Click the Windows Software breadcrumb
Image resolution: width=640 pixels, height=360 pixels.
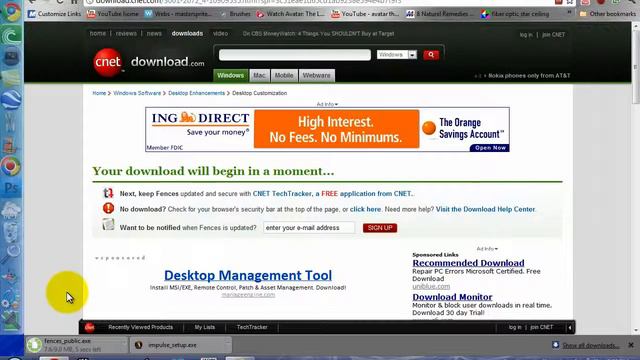(x=137, y=93)
